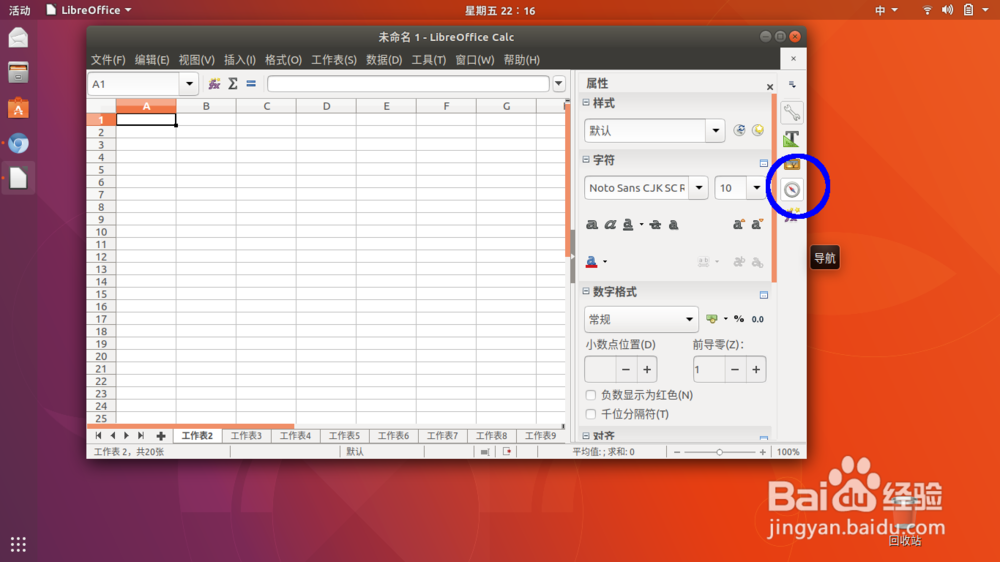Open font color dropdown arrow

pyautogui.click(x=605, y=262)
